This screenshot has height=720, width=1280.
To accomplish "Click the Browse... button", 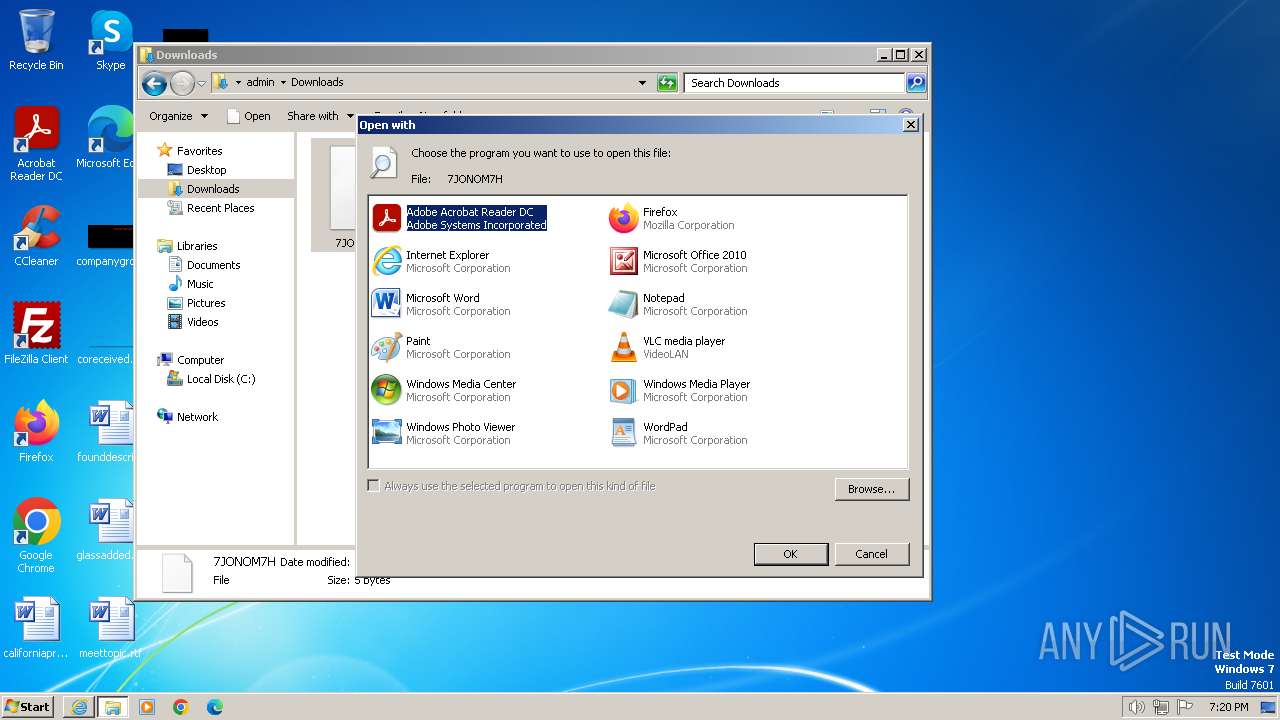I will pos(871,489).
